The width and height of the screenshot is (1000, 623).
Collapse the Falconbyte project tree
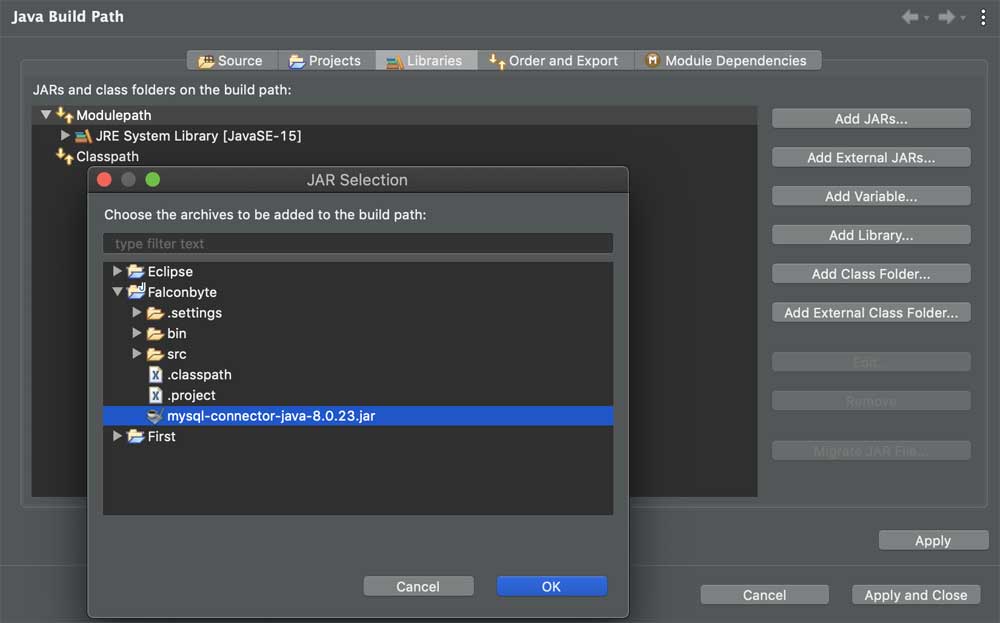click(120, 292)
